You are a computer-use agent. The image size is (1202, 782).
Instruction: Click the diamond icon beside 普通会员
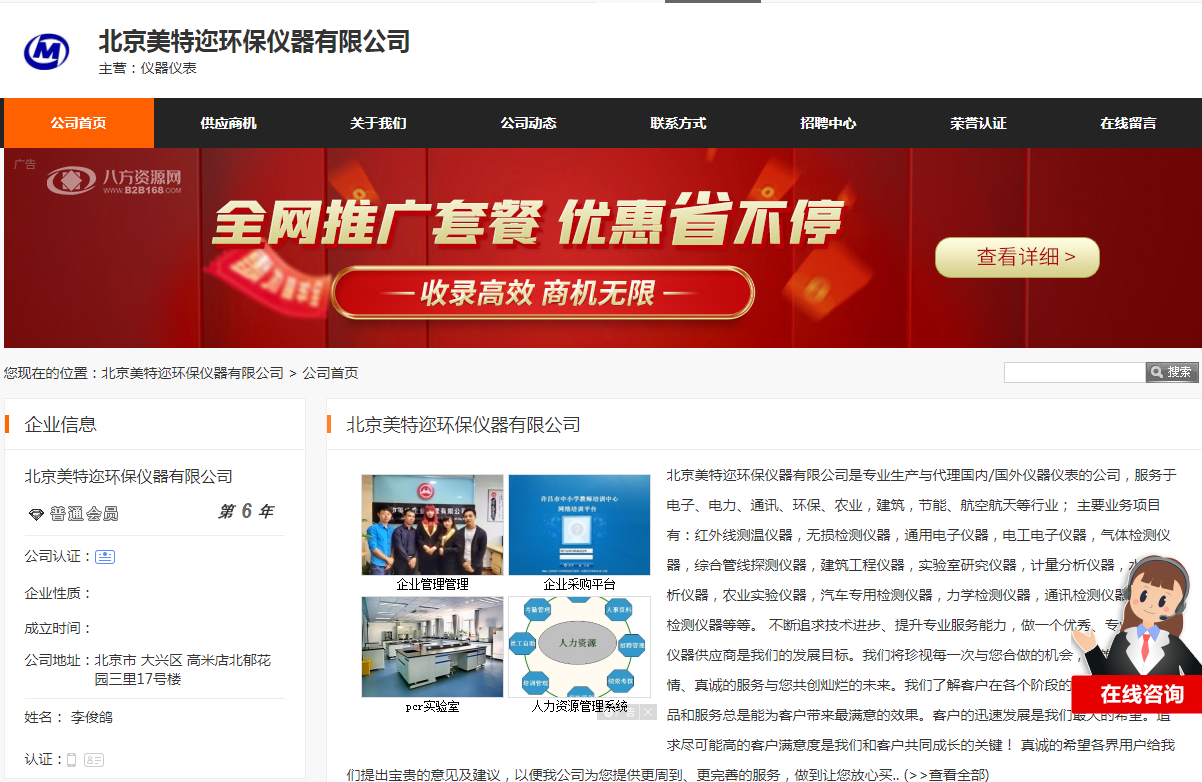pyautogui.click(x=36, y=514)
